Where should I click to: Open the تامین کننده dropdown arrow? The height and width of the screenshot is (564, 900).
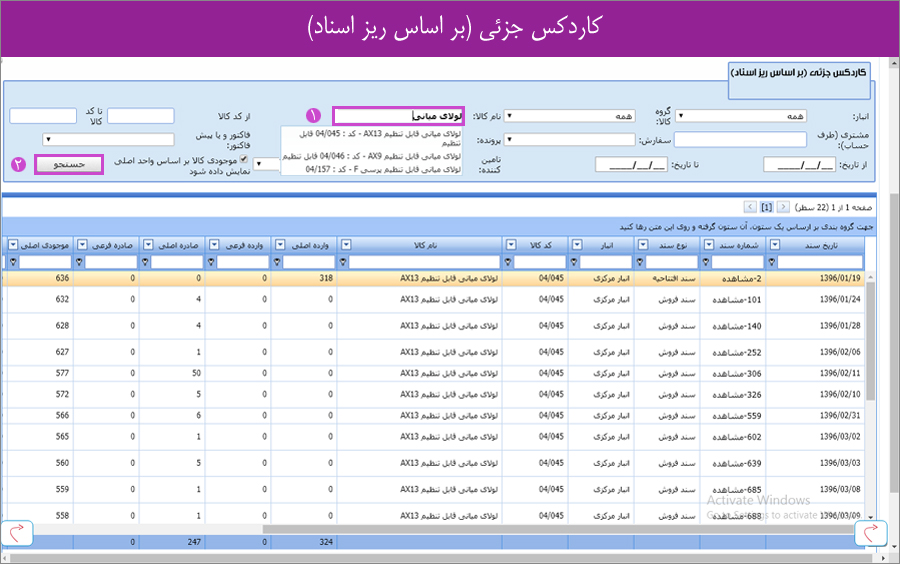tap(258, 164)
